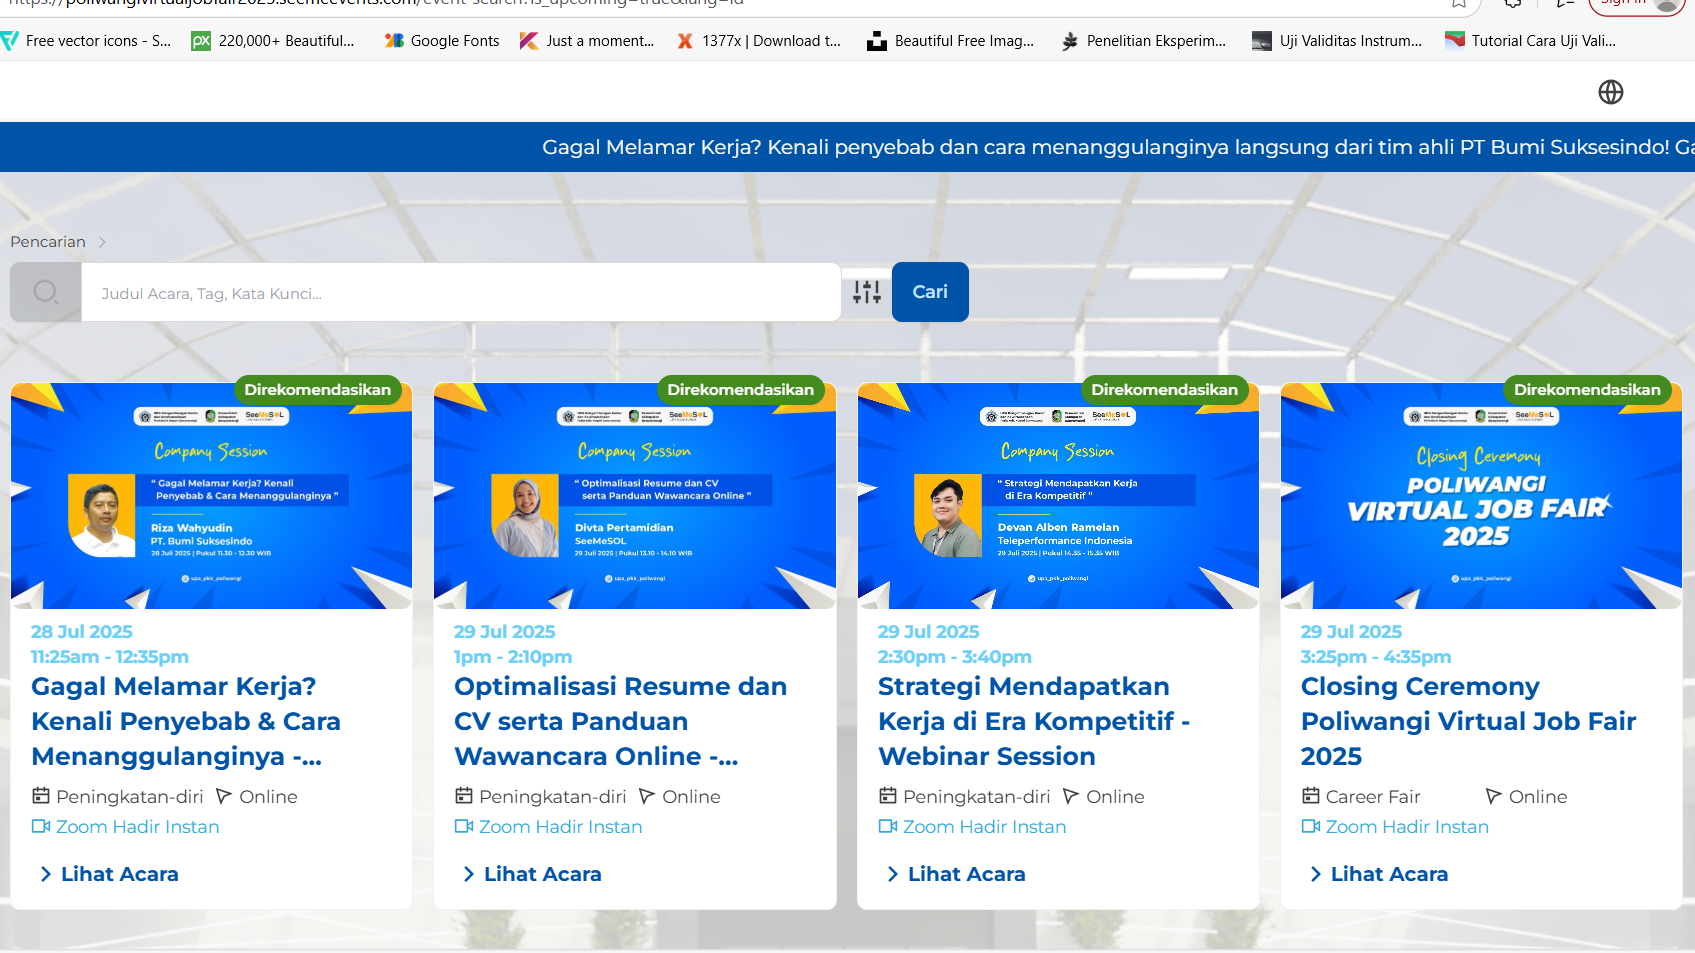
Task: Click Direkomendasikan badge on Gagal Melamar card
Action: [318, 390]
